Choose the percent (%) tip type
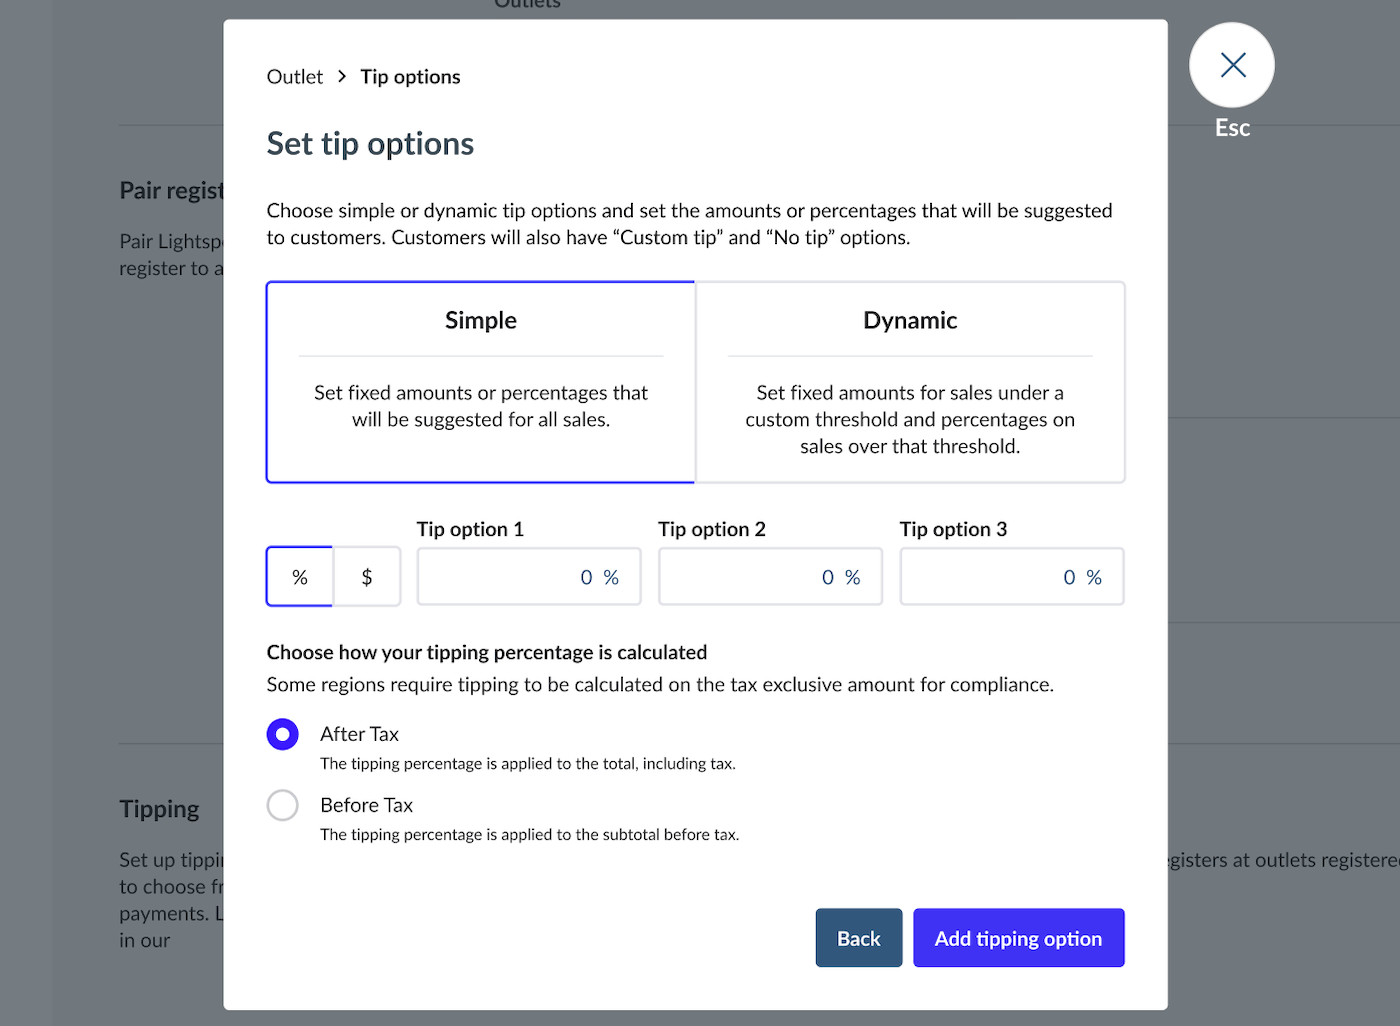The height and width of the screenshot is (1026, 1400). [300, 577]
